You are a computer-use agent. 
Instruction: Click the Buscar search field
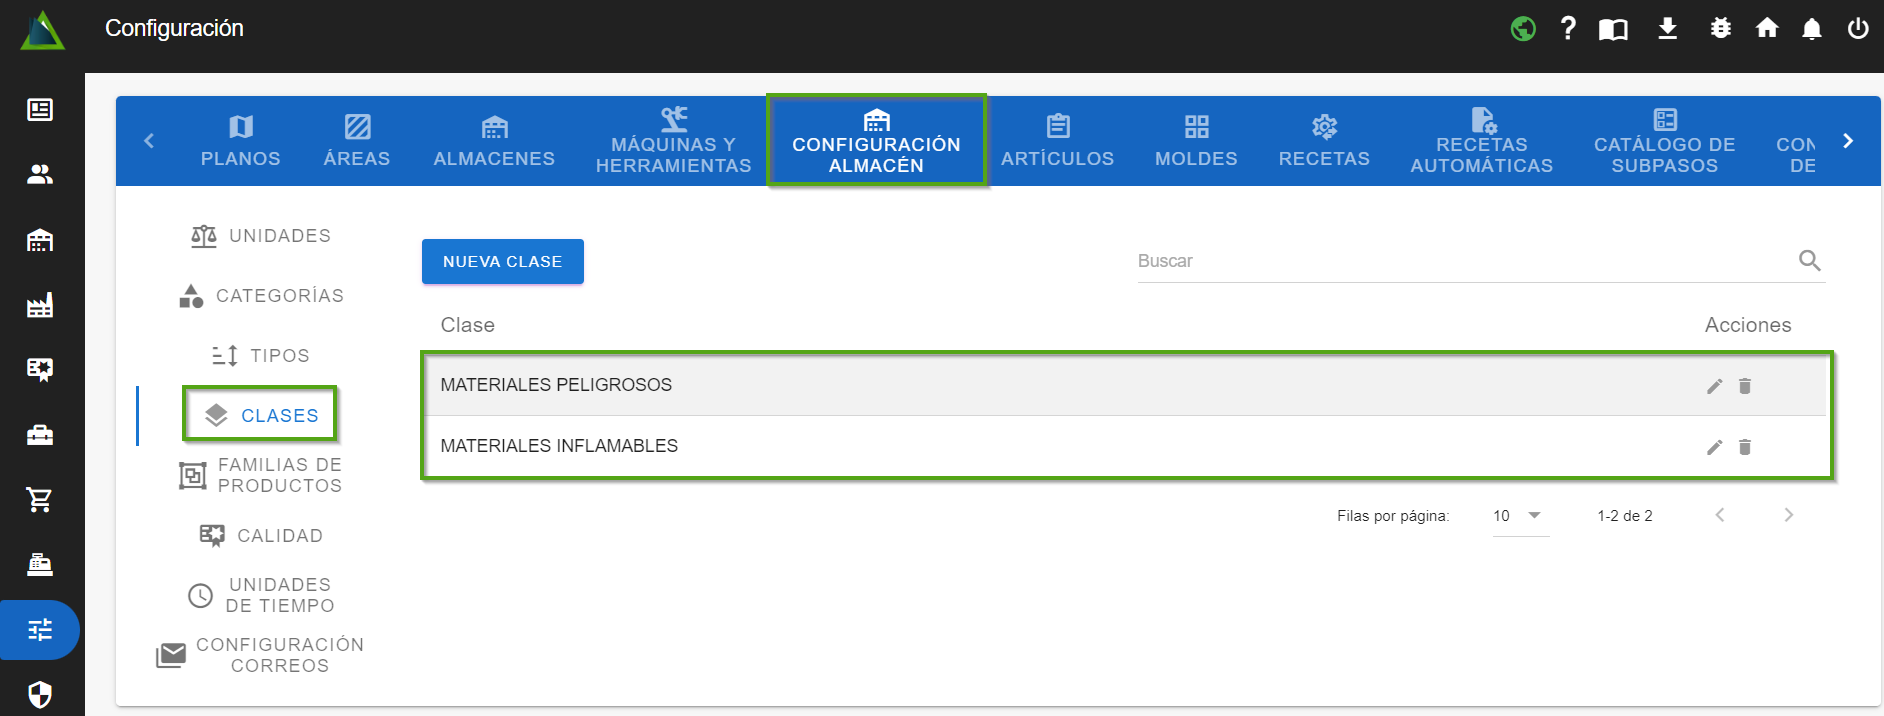click(x=1460, y=261)
